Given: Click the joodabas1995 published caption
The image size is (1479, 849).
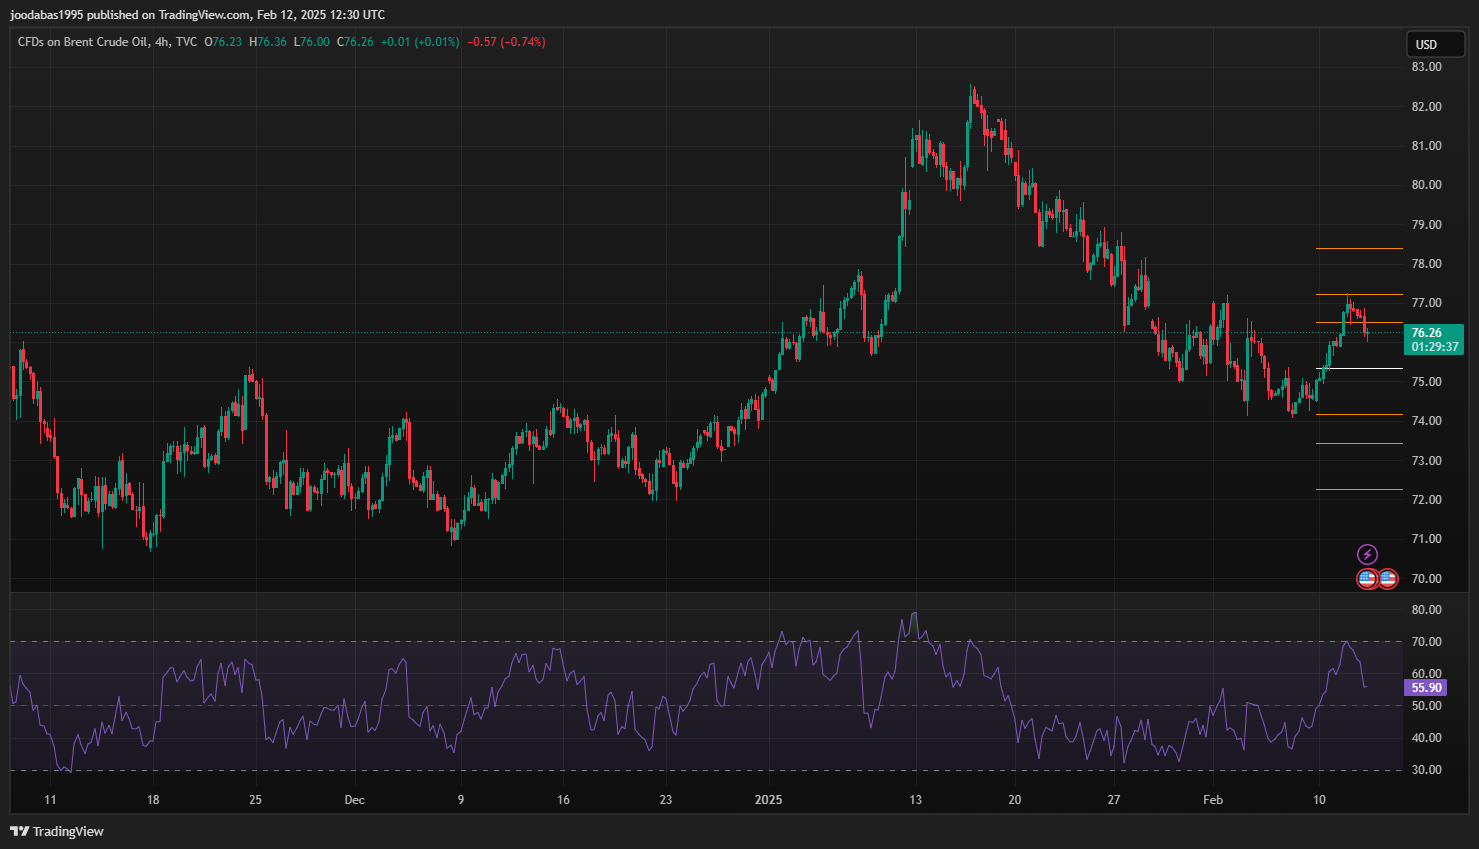Looking at the screenshot, I should [x=197, y=15].
